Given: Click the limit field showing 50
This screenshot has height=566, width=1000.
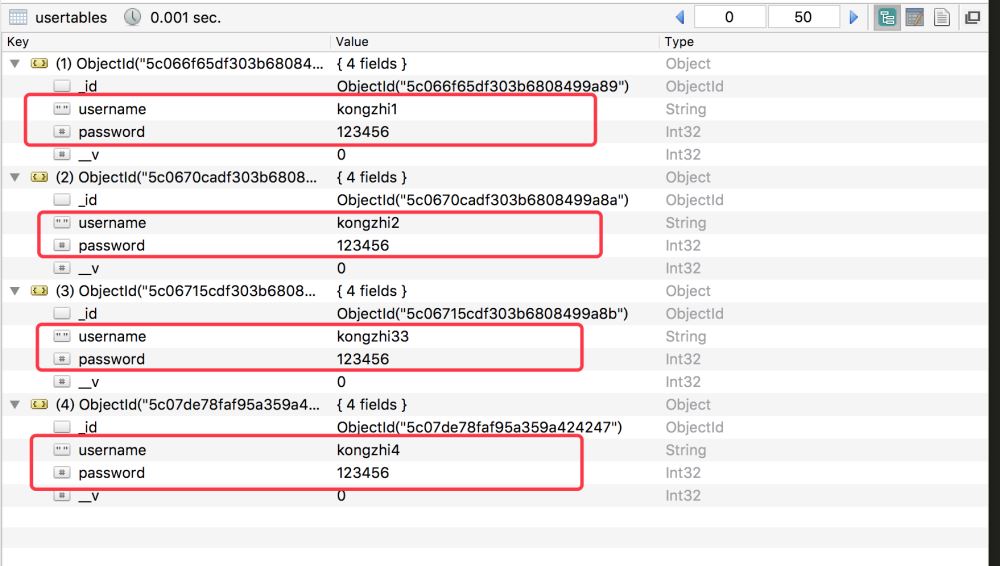Looking at the screenshot, I should point(803,17).
